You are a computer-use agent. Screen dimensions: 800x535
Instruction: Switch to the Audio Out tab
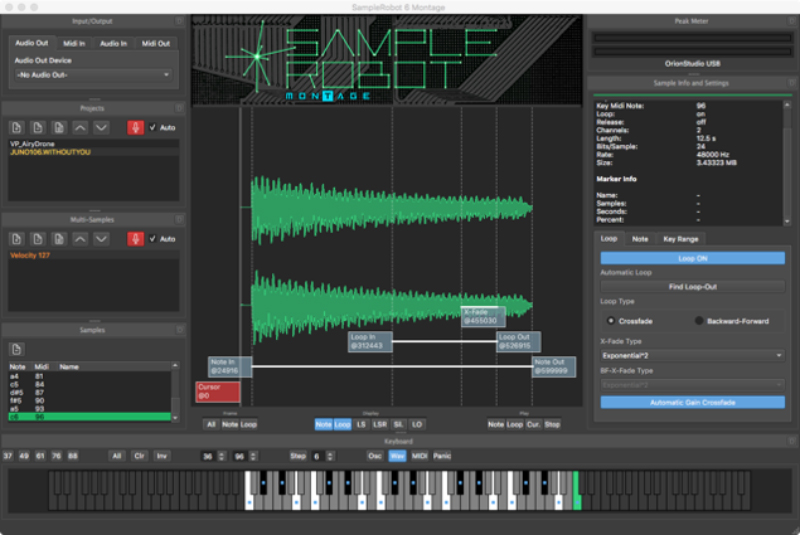32,43
